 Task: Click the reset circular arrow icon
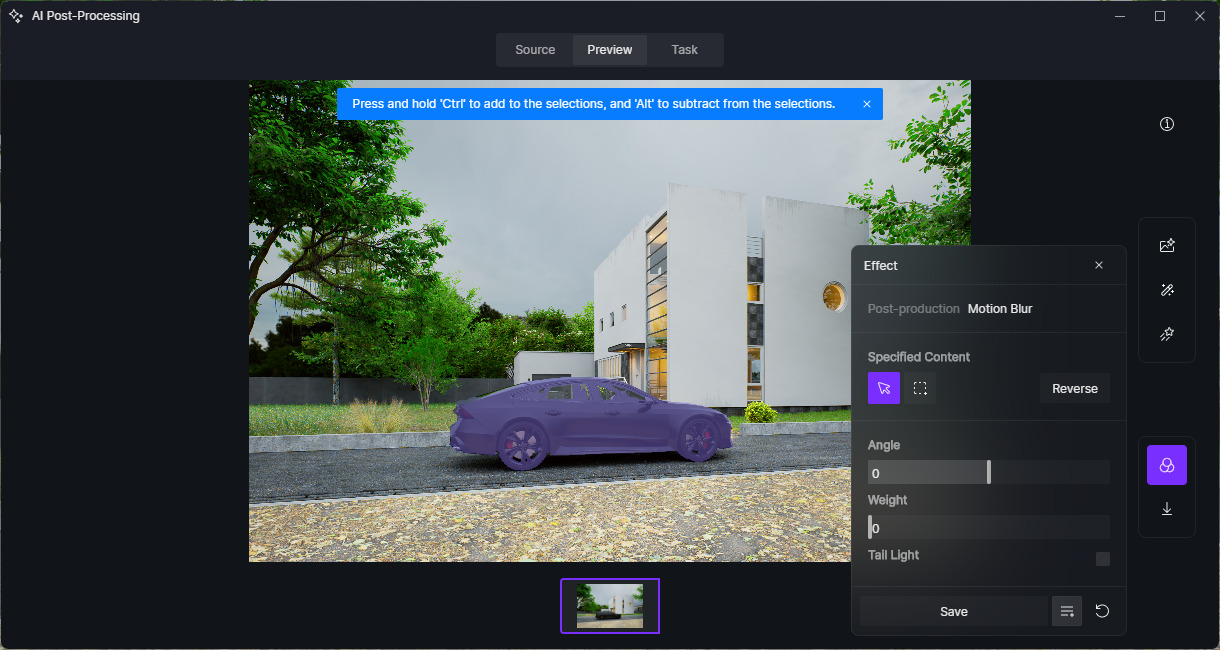pyautogui.click(x=1102, y=611)
